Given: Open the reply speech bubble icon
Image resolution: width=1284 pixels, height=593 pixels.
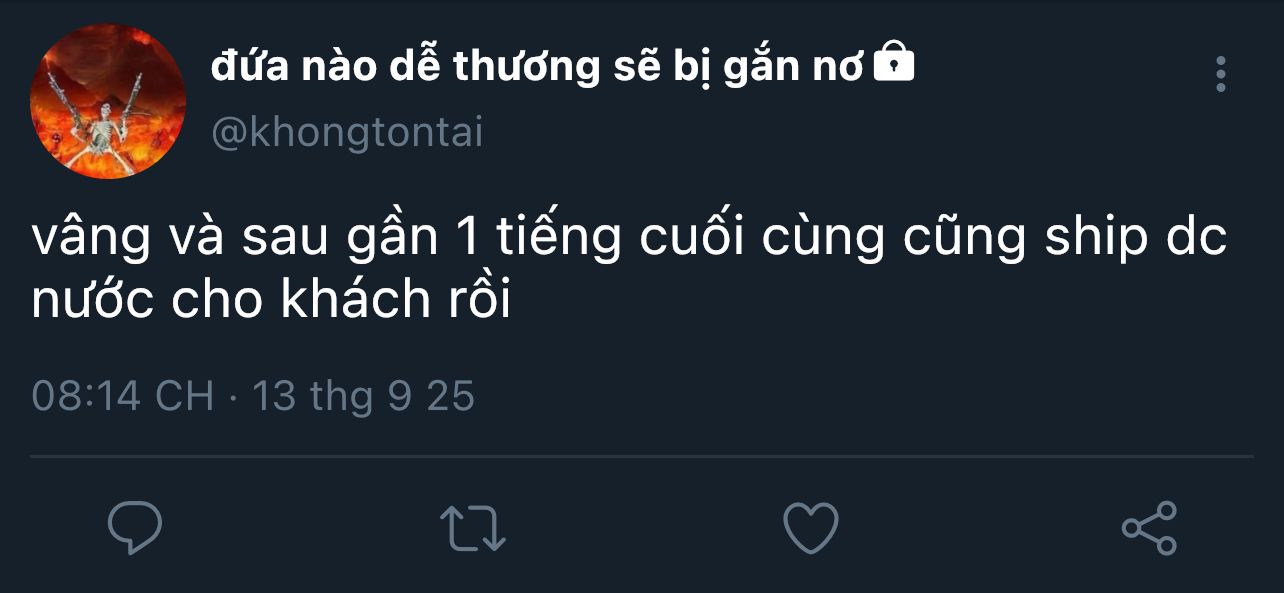Looking at the screenshot, I should pos(135,528).
